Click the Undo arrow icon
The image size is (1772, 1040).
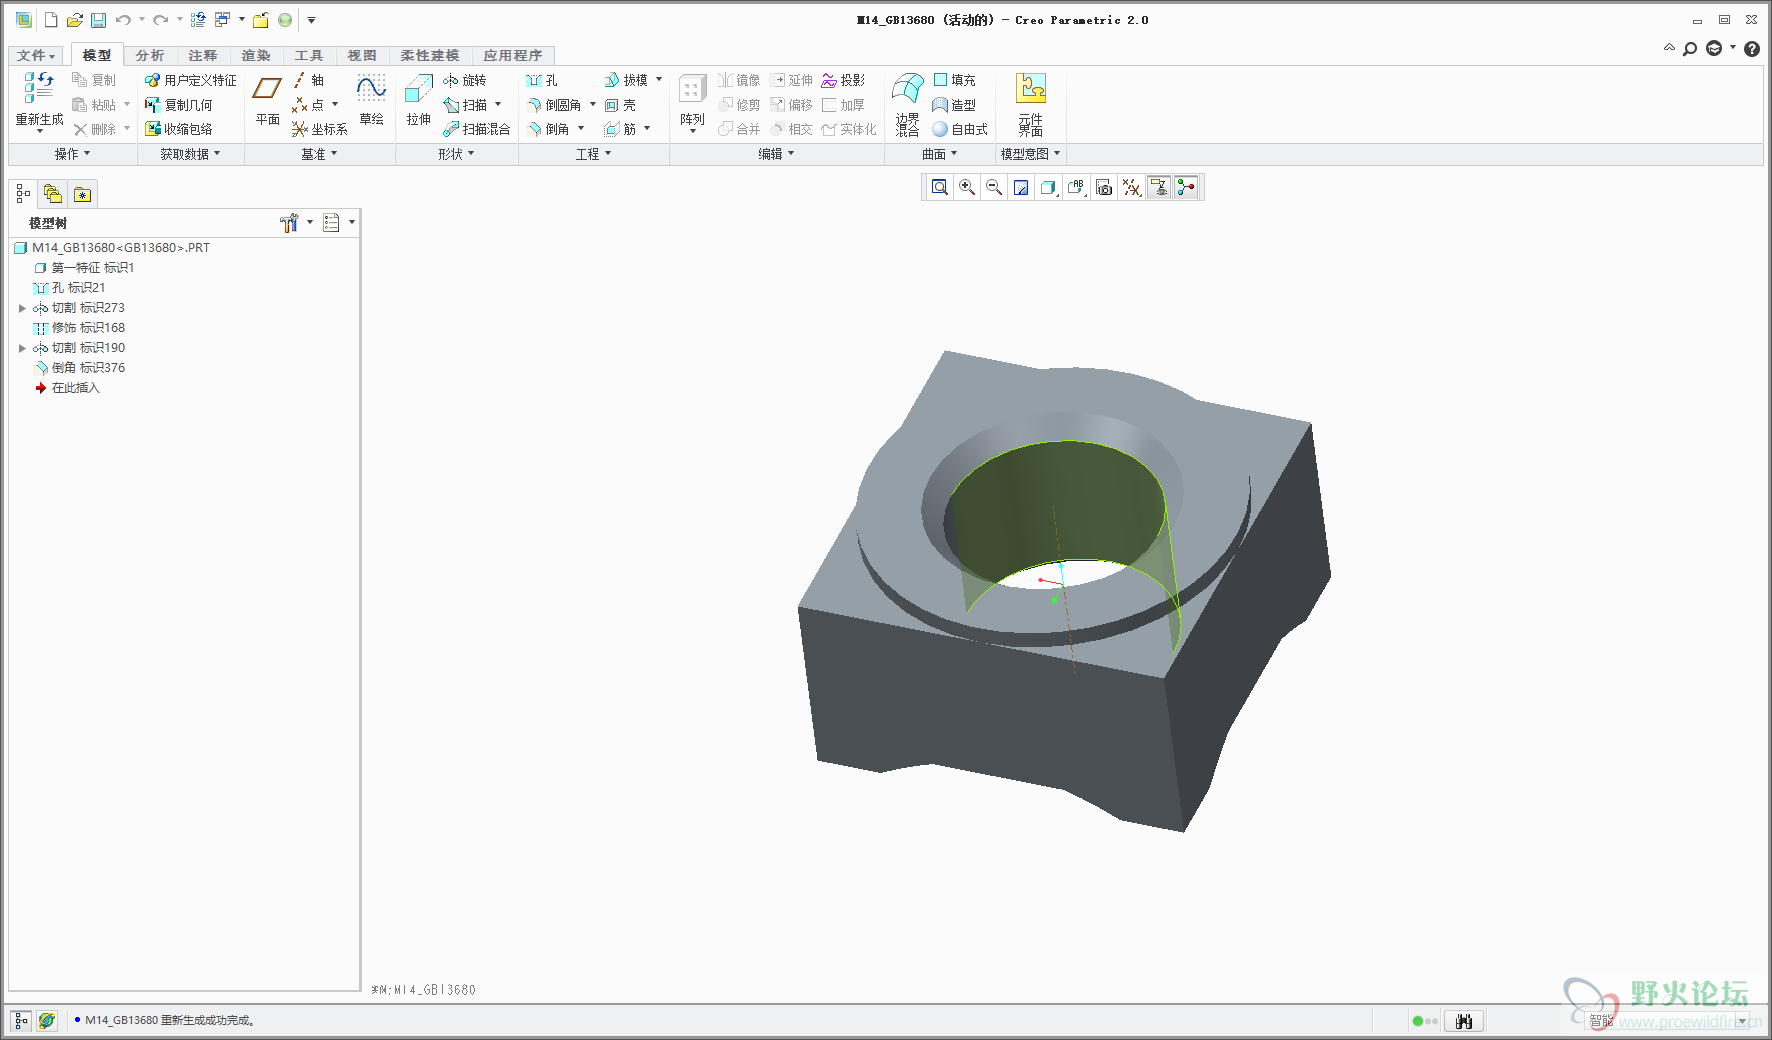pyautogui.click(x=123, y=20)
